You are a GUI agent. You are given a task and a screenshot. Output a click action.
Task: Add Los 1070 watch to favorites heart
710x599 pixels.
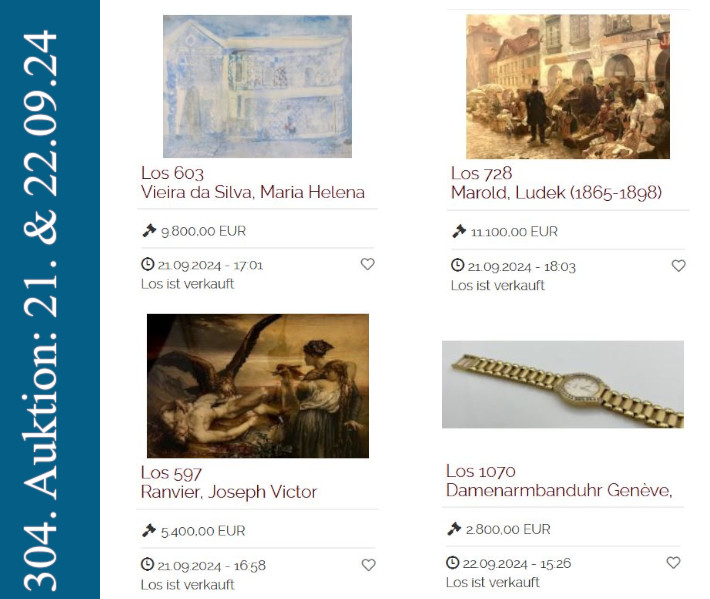coord(673,562)
